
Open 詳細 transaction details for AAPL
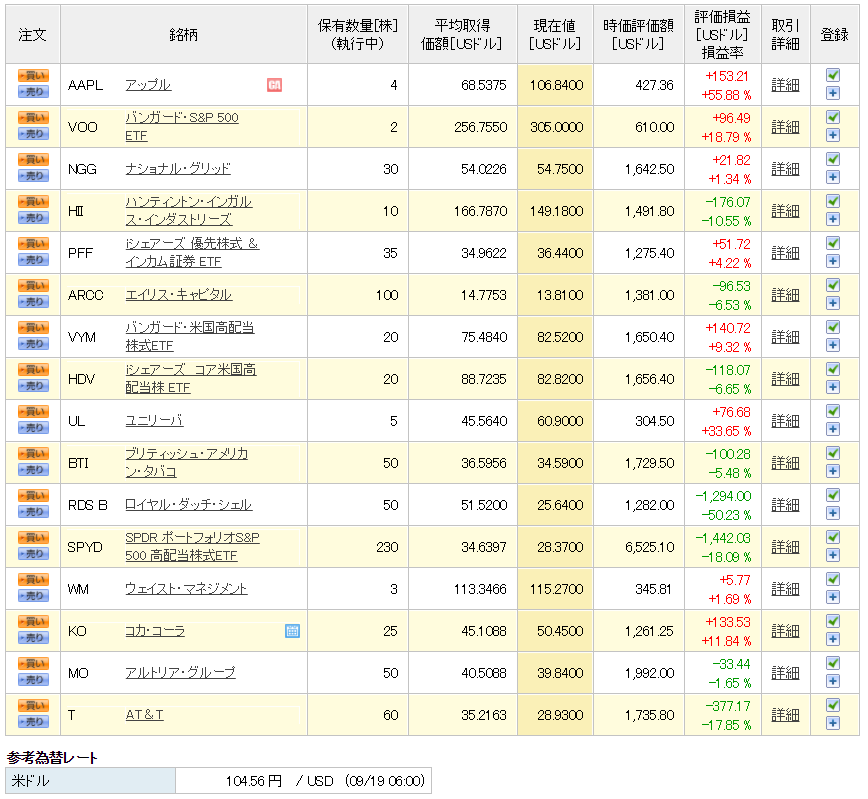pos(785,85)
